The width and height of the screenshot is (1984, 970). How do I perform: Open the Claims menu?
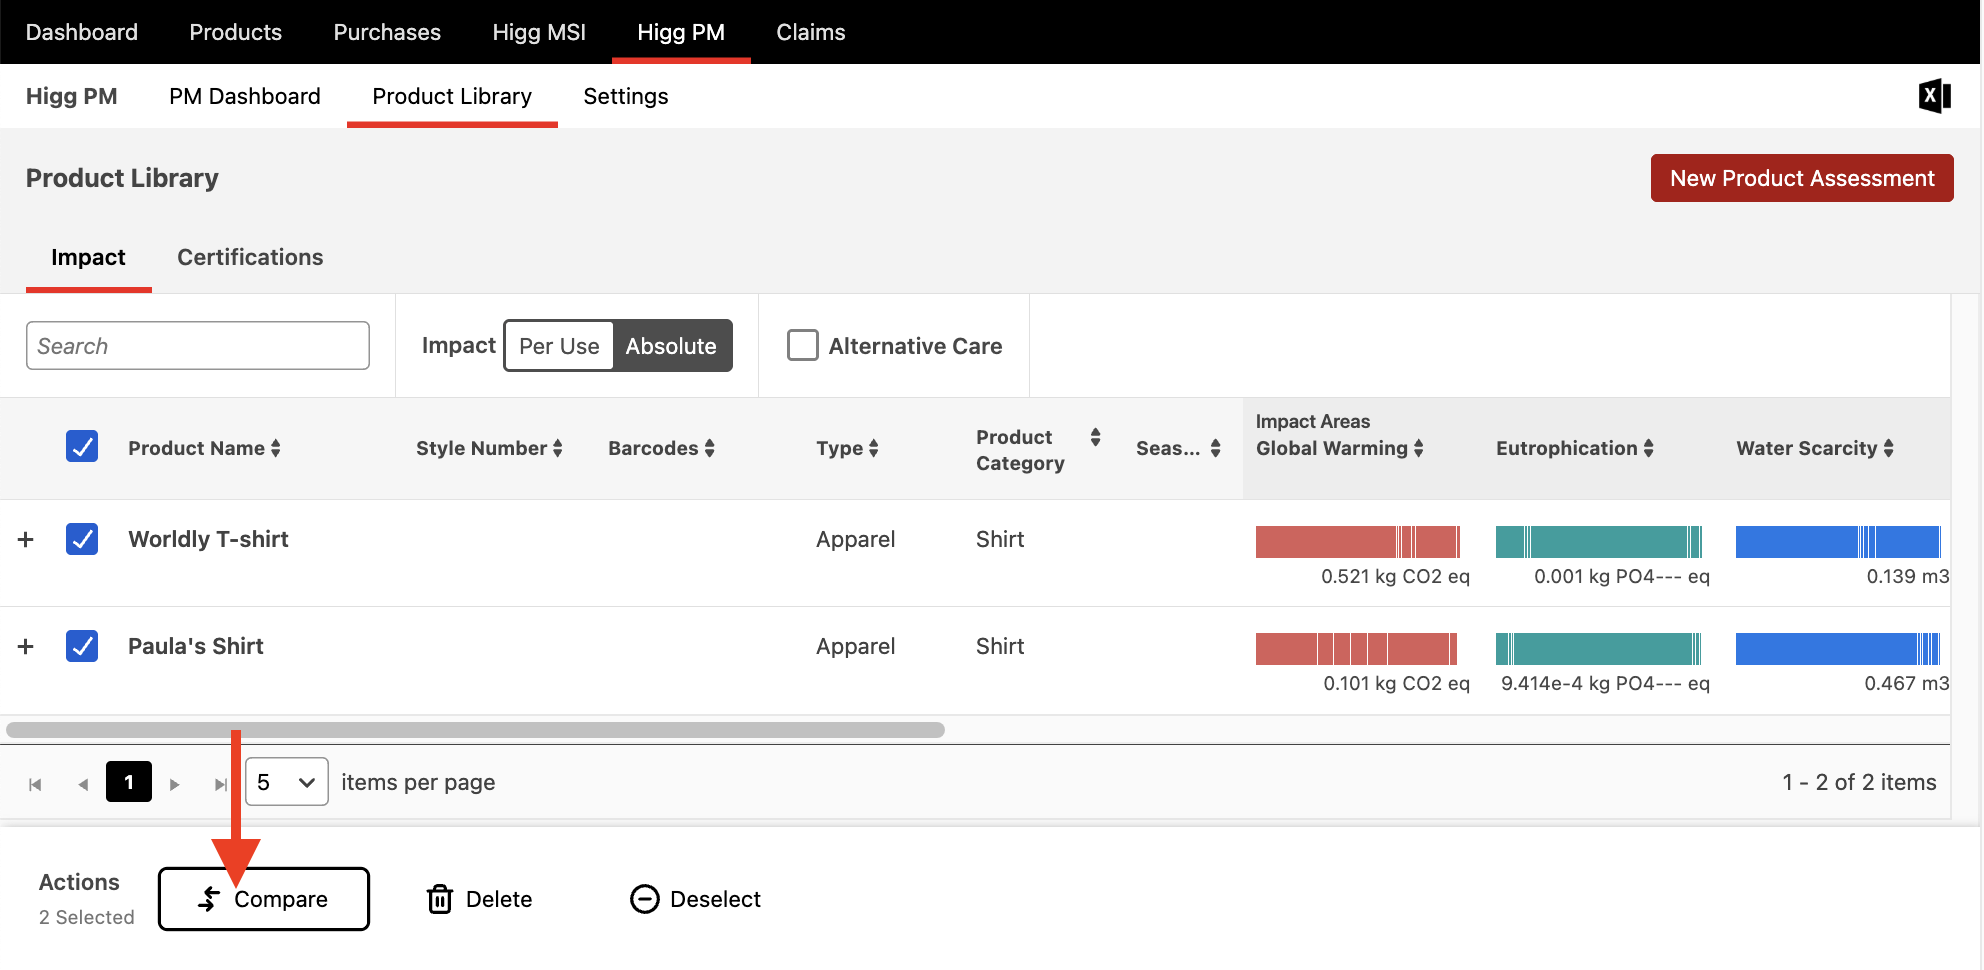[x=811, y=32]
